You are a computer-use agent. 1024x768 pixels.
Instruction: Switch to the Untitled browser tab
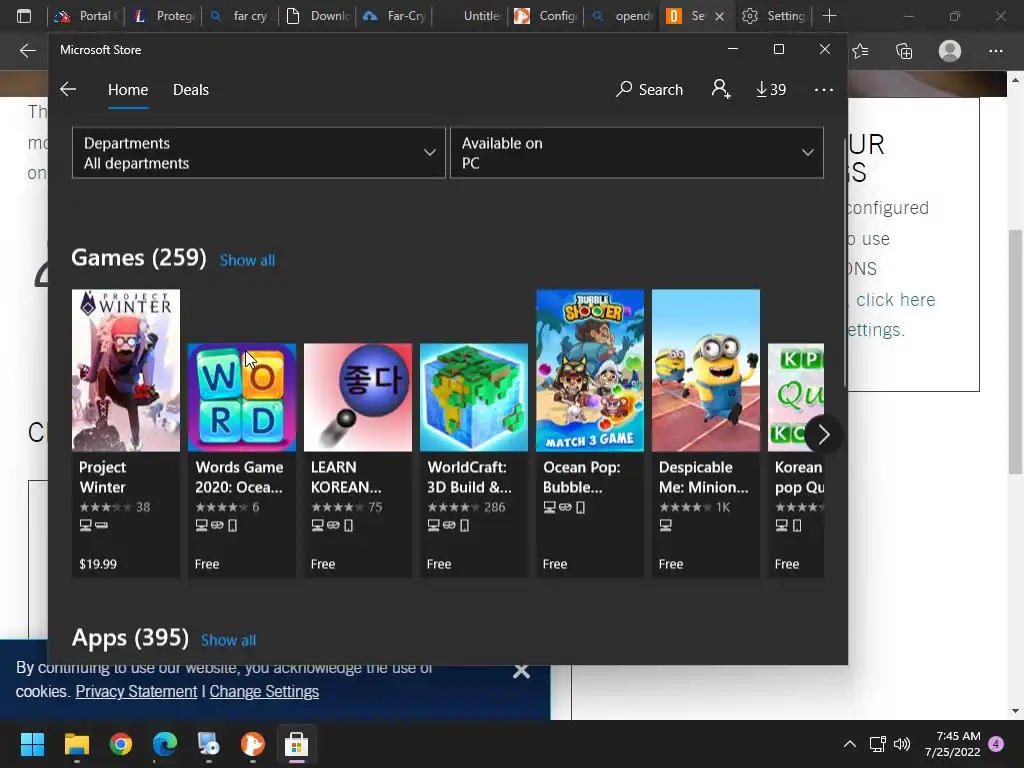tap(472, 16)
